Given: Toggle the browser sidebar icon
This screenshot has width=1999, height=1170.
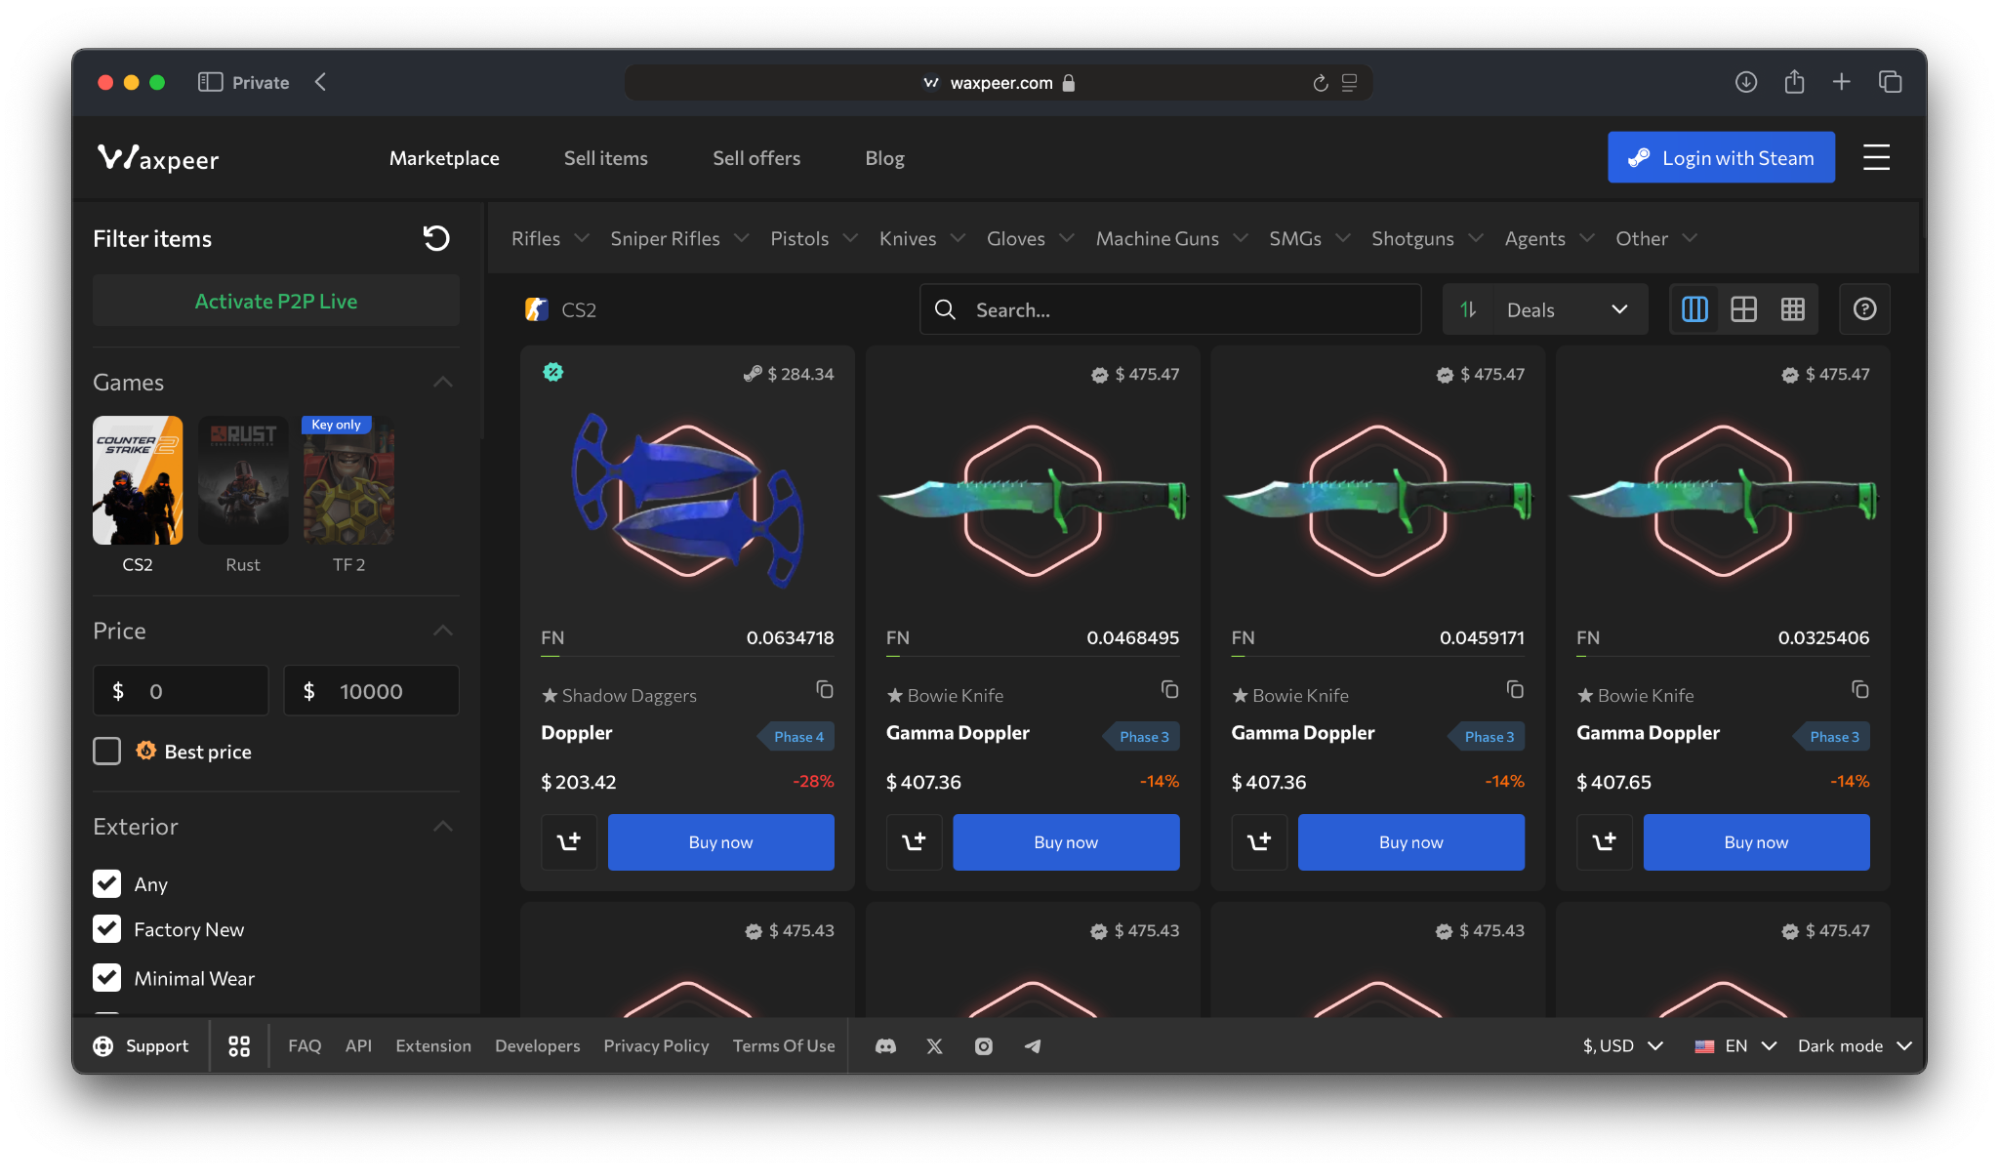Looking at the screenshot, I should [210, 82].
